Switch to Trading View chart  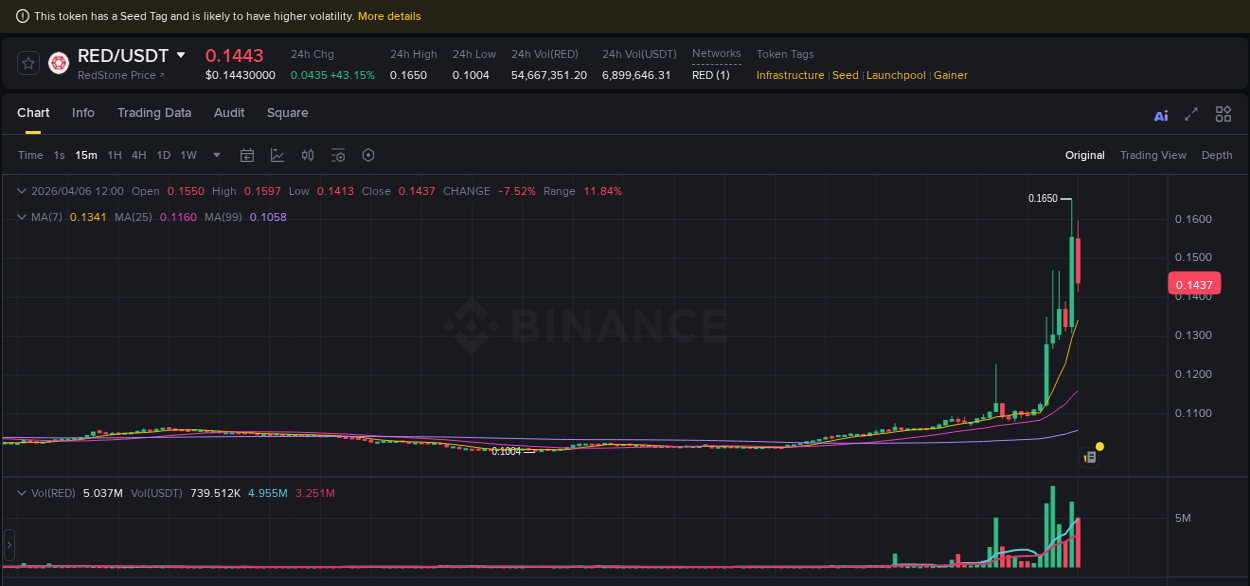coord(1153,155)
